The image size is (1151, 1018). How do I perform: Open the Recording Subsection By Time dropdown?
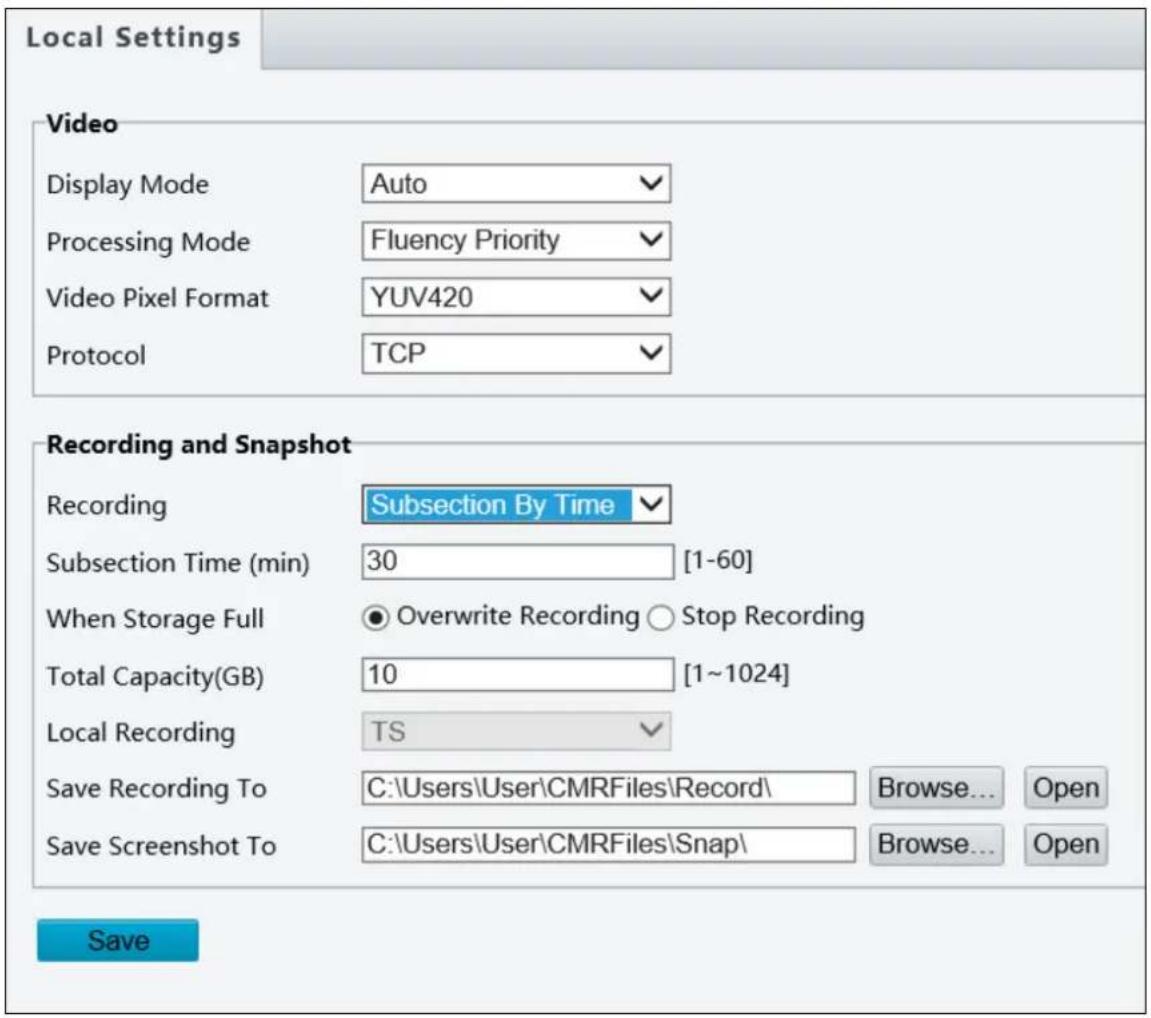tap(516, 504)
